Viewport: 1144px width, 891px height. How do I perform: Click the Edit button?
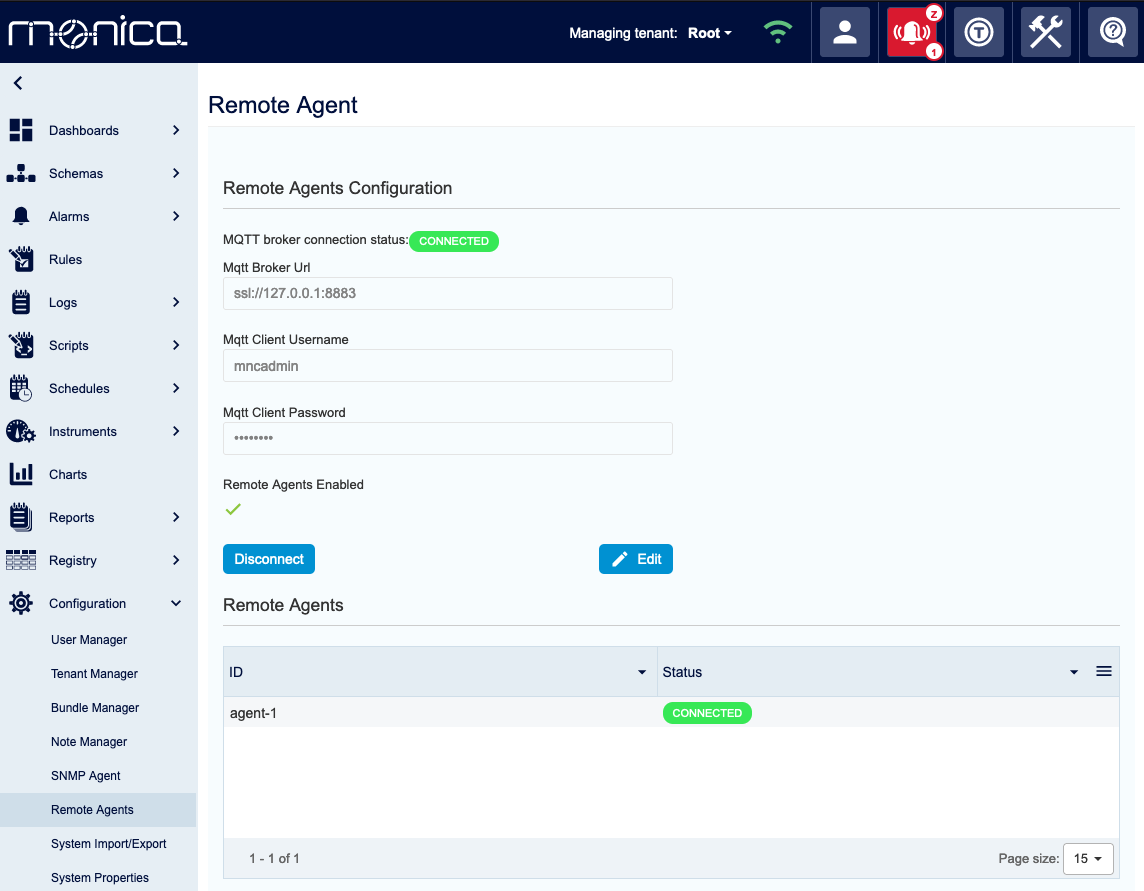[636, 559]
